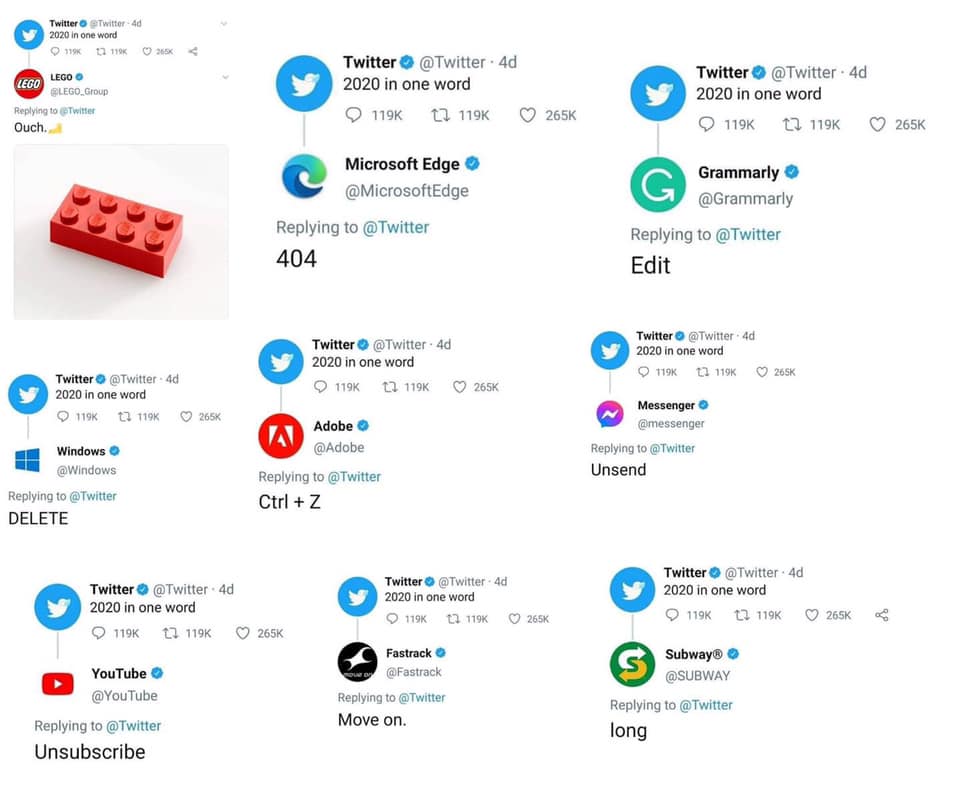
Task: Like the Twitter tweet above Grammarly's reply
Action: point(877,124)
